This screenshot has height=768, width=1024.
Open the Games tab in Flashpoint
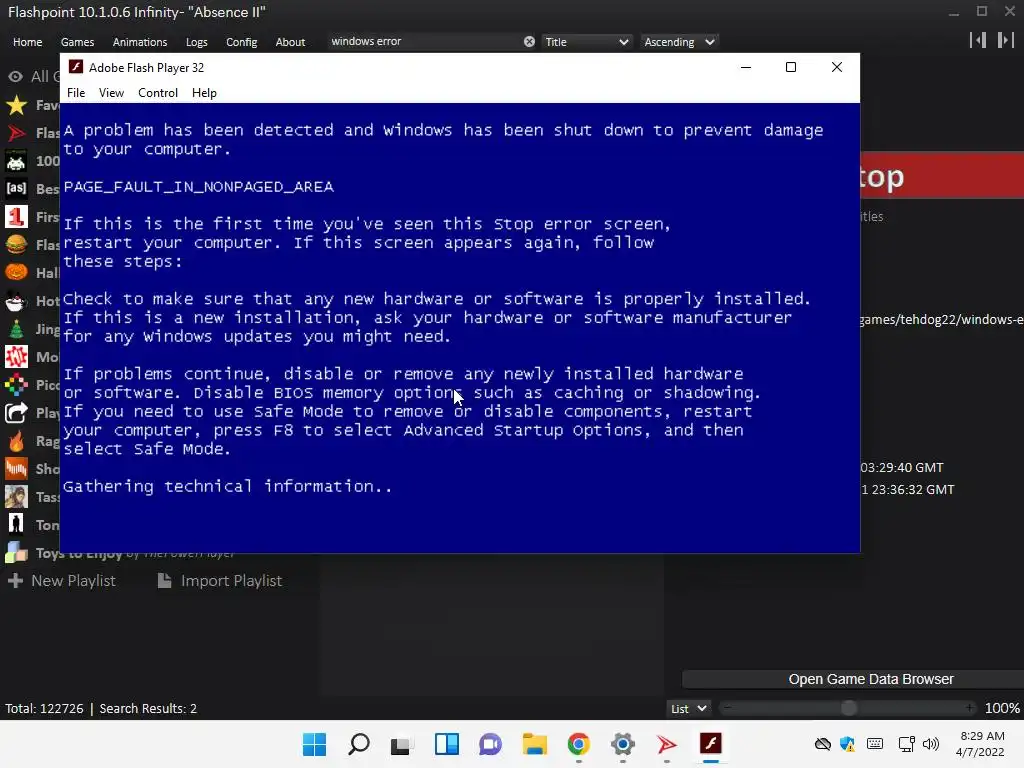pos(77,42)
